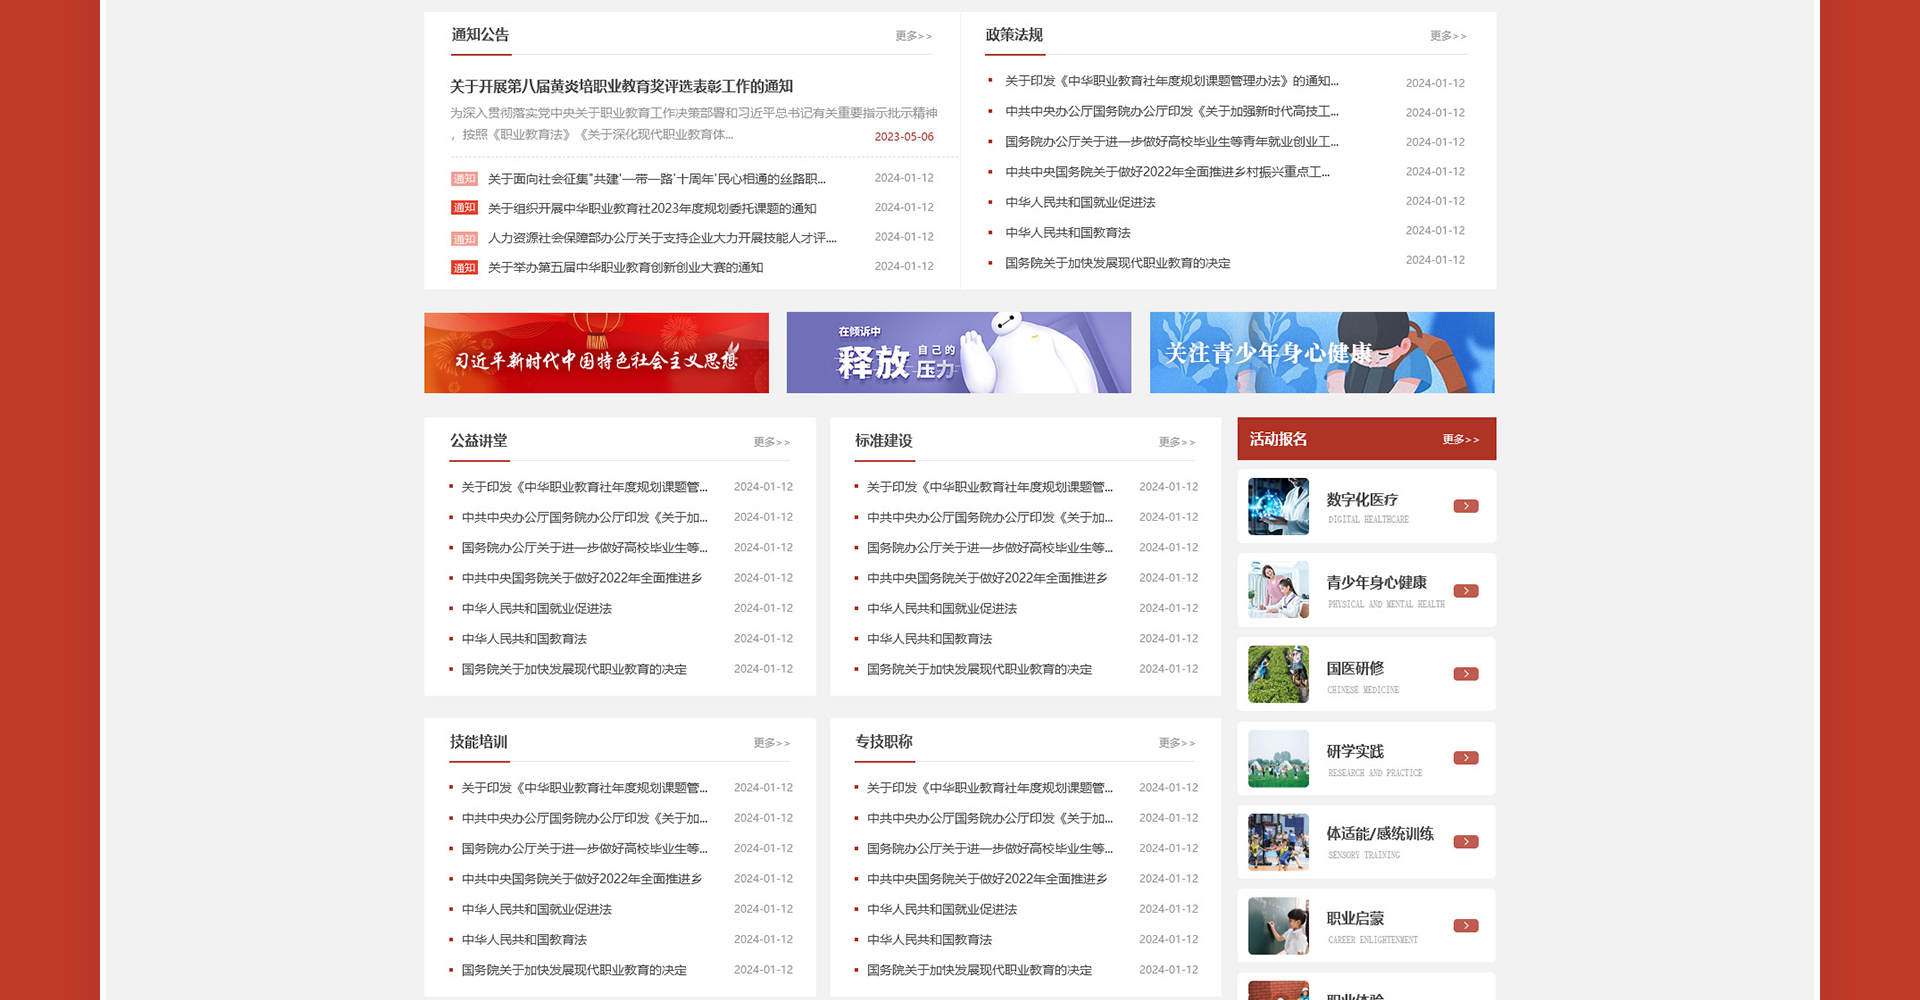Image resolution: width=1920 pixels, height=1000 pixels.
Task: Open the 第五届中华职业教育创新创业大赛 notice
Action: (x=625, y=268)
